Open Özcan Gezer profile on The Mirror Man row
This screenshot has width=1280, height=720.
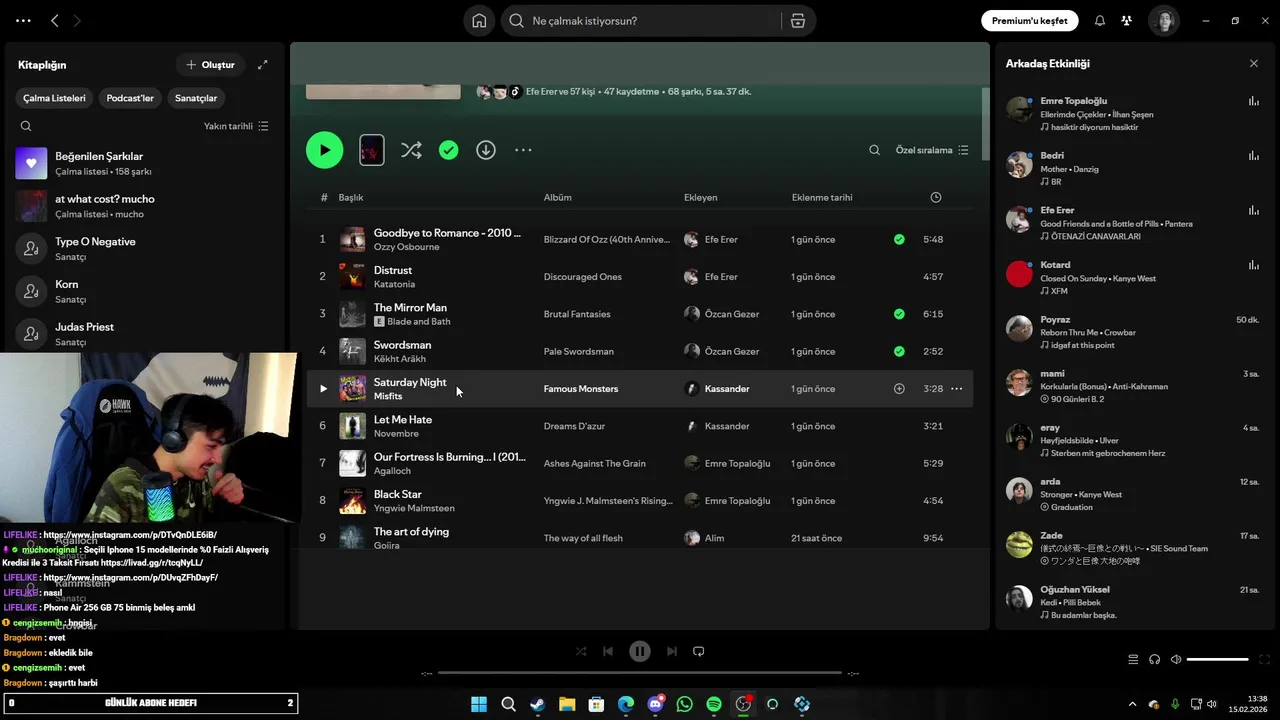pos(732,314)
